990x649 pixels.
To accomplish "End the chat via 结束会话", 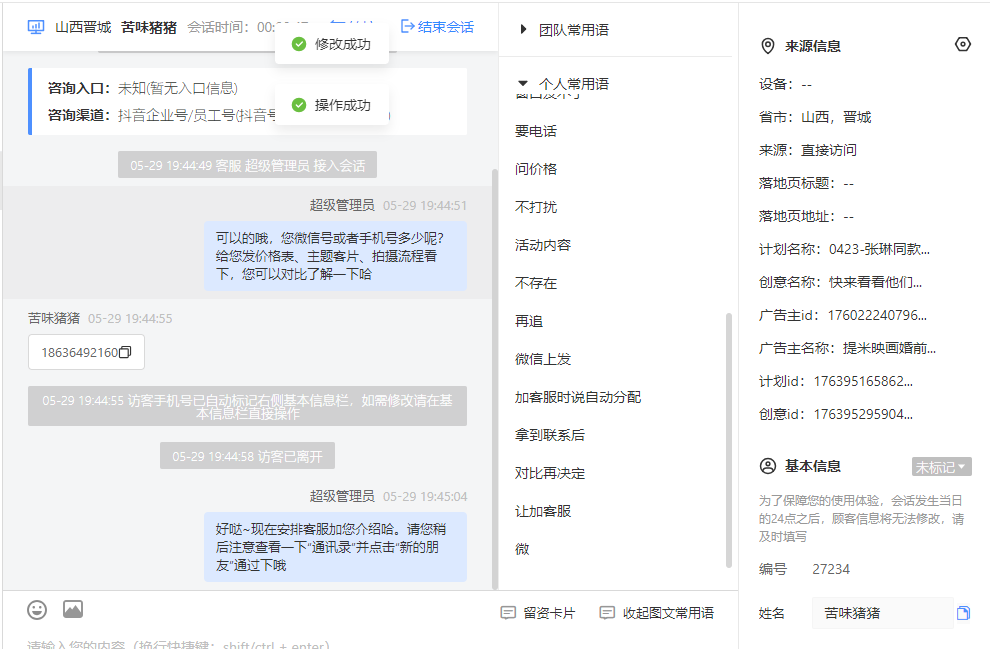I will [437, 27].
